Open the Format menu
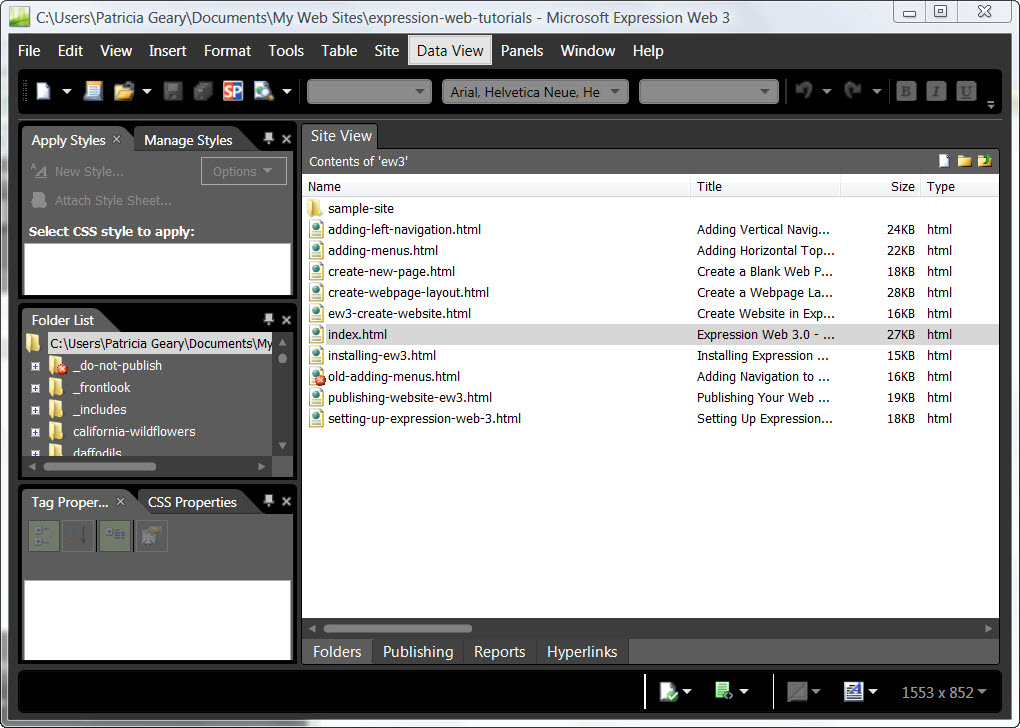Image resolution: width=1020 pixels, height=728 pixels. coord(227,51)
